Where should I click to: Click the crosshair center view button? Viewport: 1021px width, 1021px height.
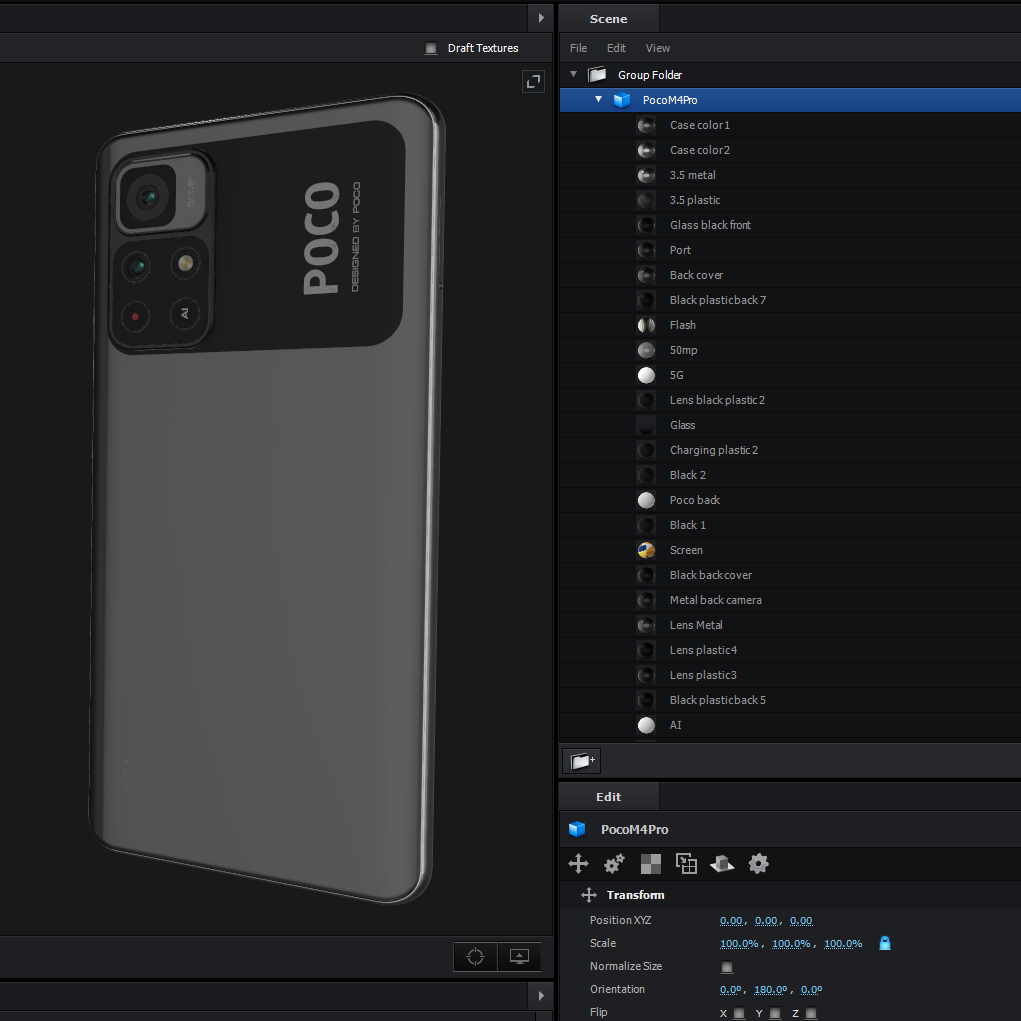475,957
